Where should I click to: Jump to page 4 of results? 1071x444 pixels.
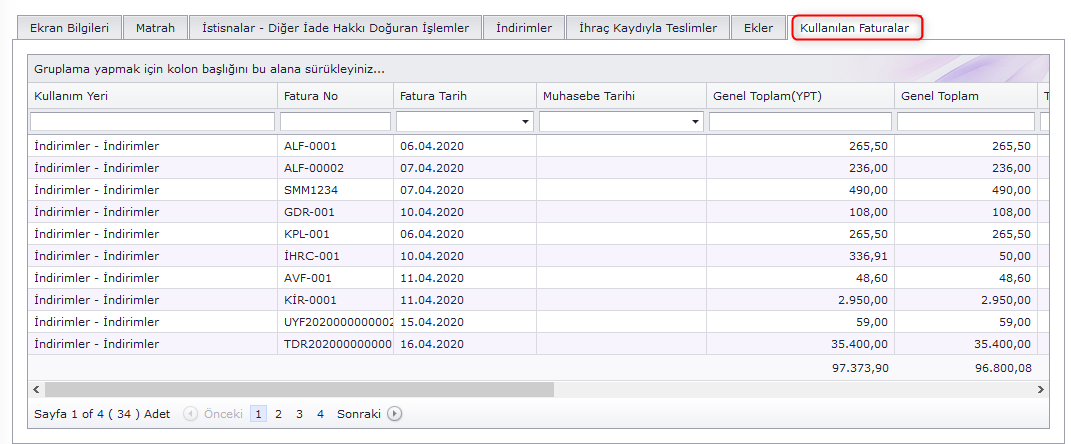320,414
